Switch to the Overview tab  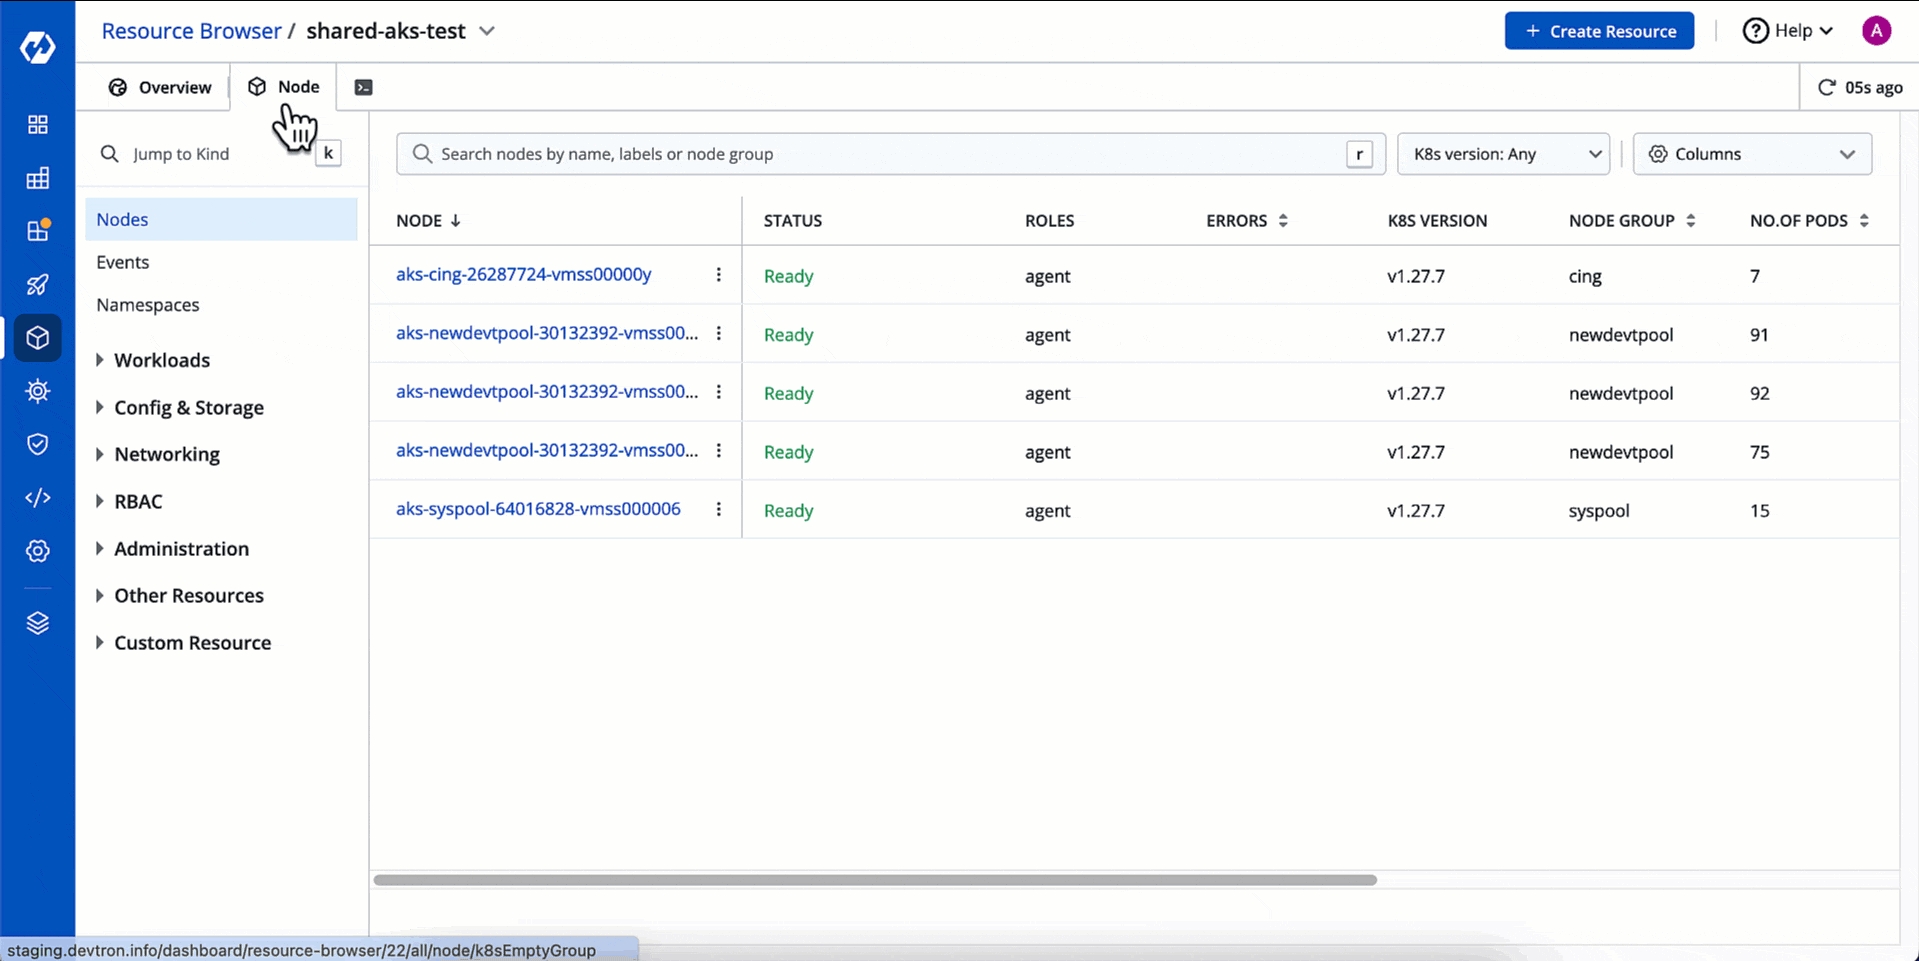click(159, 87)
